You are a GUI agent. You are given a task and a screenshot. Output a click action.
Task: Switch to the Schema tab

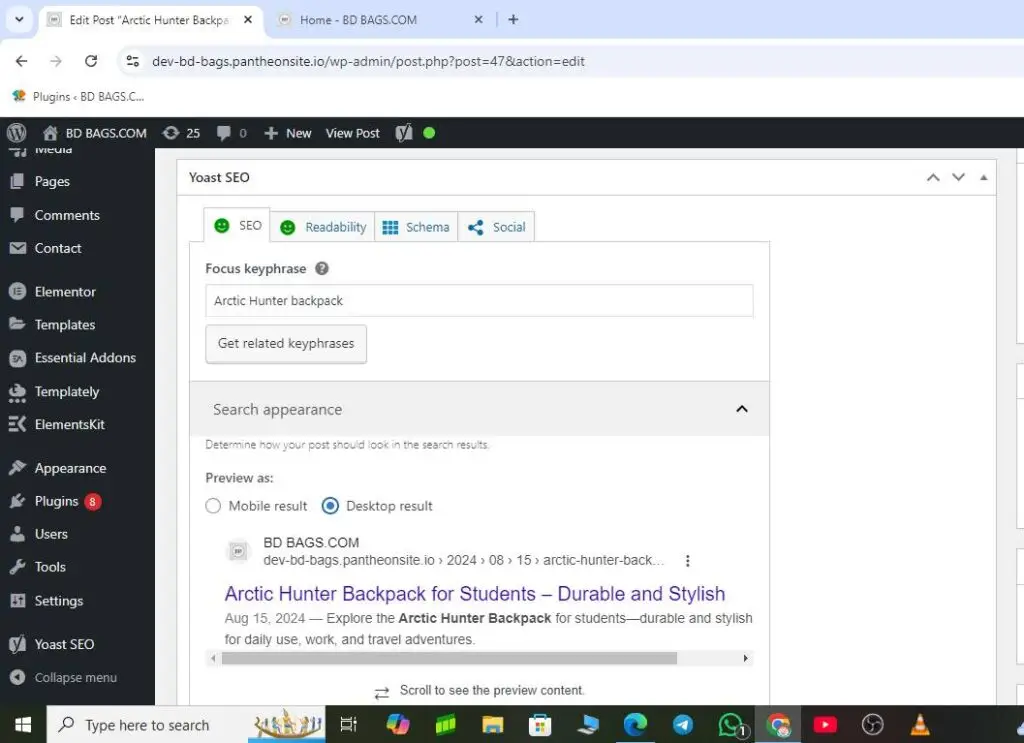click(x=416, y=227)
